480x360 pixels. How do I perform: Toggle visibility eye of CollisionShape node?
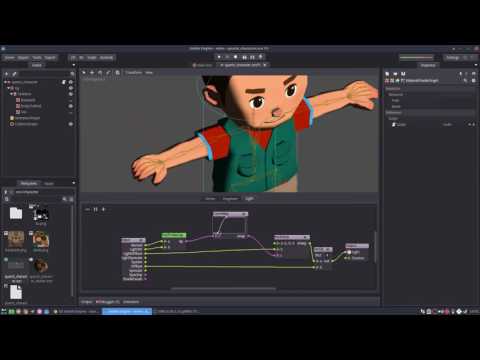pyautogui.click(x=71, y=124)
